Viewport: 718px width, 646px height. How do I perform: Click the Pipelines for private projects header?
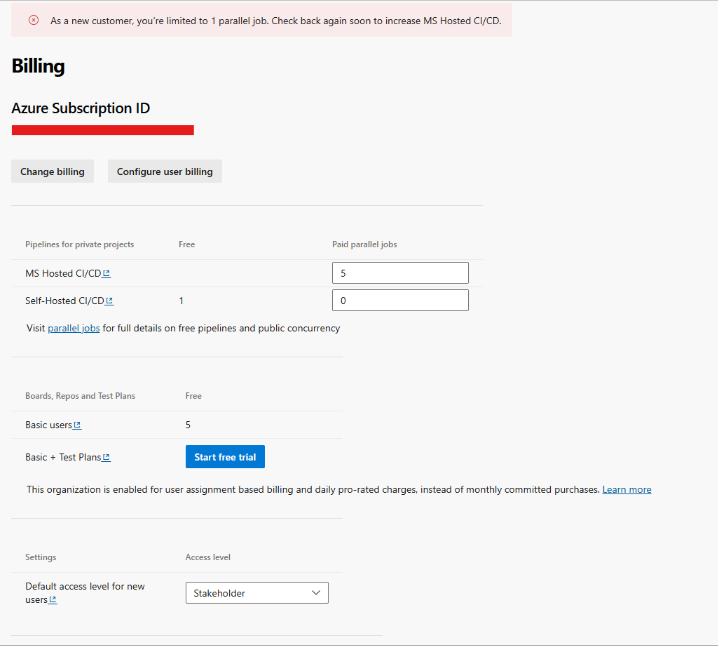80,244
